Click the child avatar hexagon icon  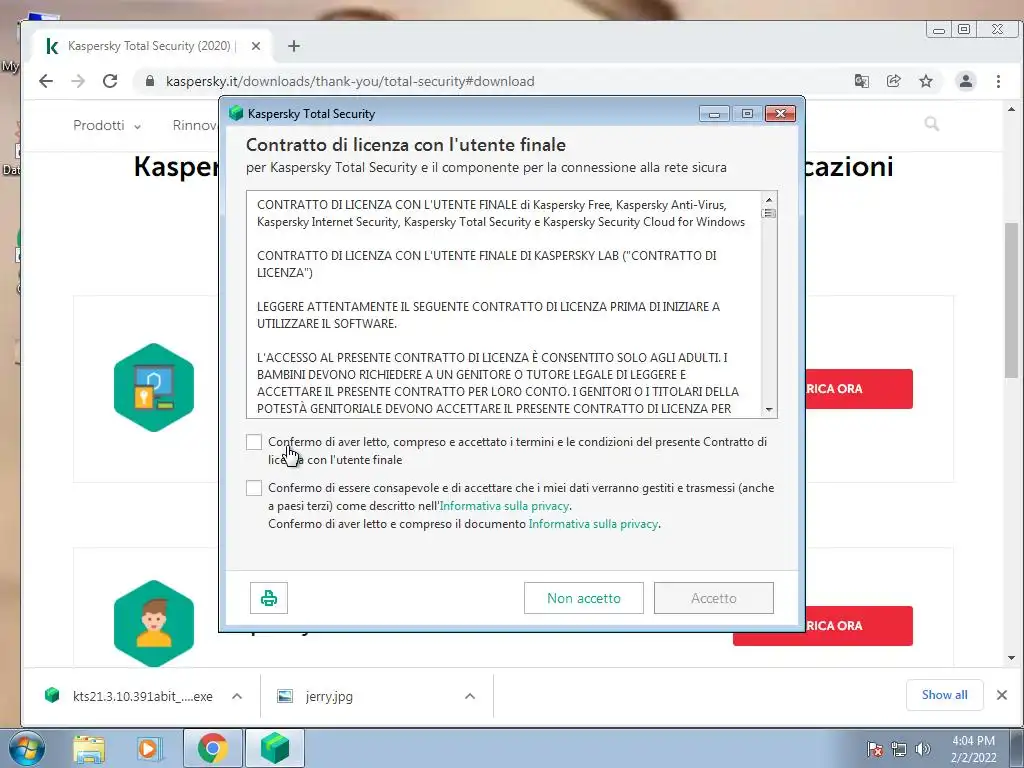154,624
